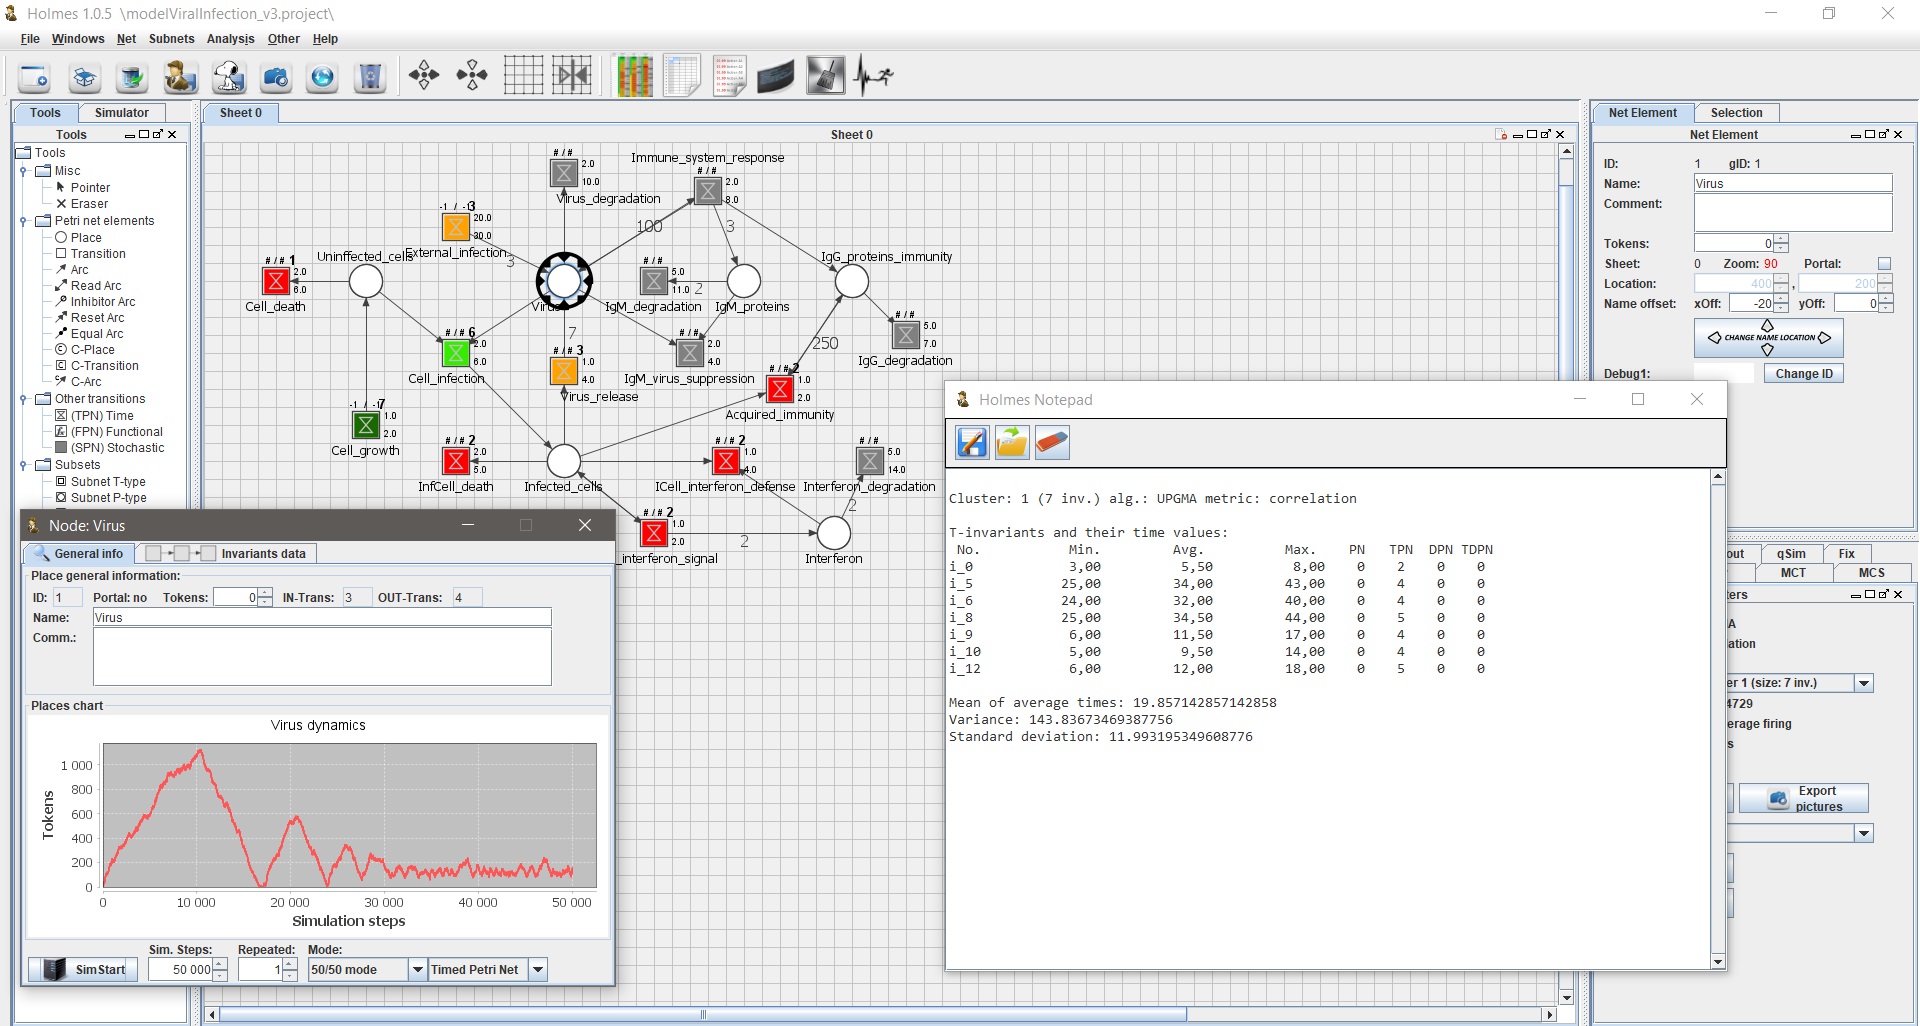
Task: Toggle the Portal checkbox in Net Element
Action: (1884, 264)
